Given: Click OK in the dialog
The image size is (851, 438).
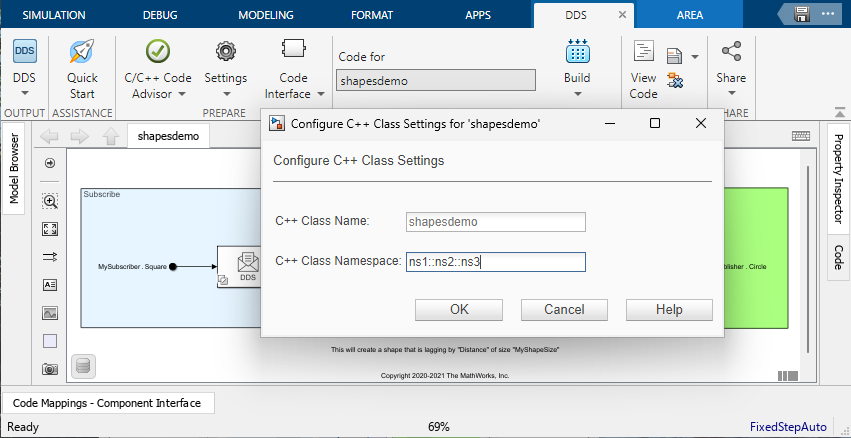Looking at the screenshot, I should [459, 310].
